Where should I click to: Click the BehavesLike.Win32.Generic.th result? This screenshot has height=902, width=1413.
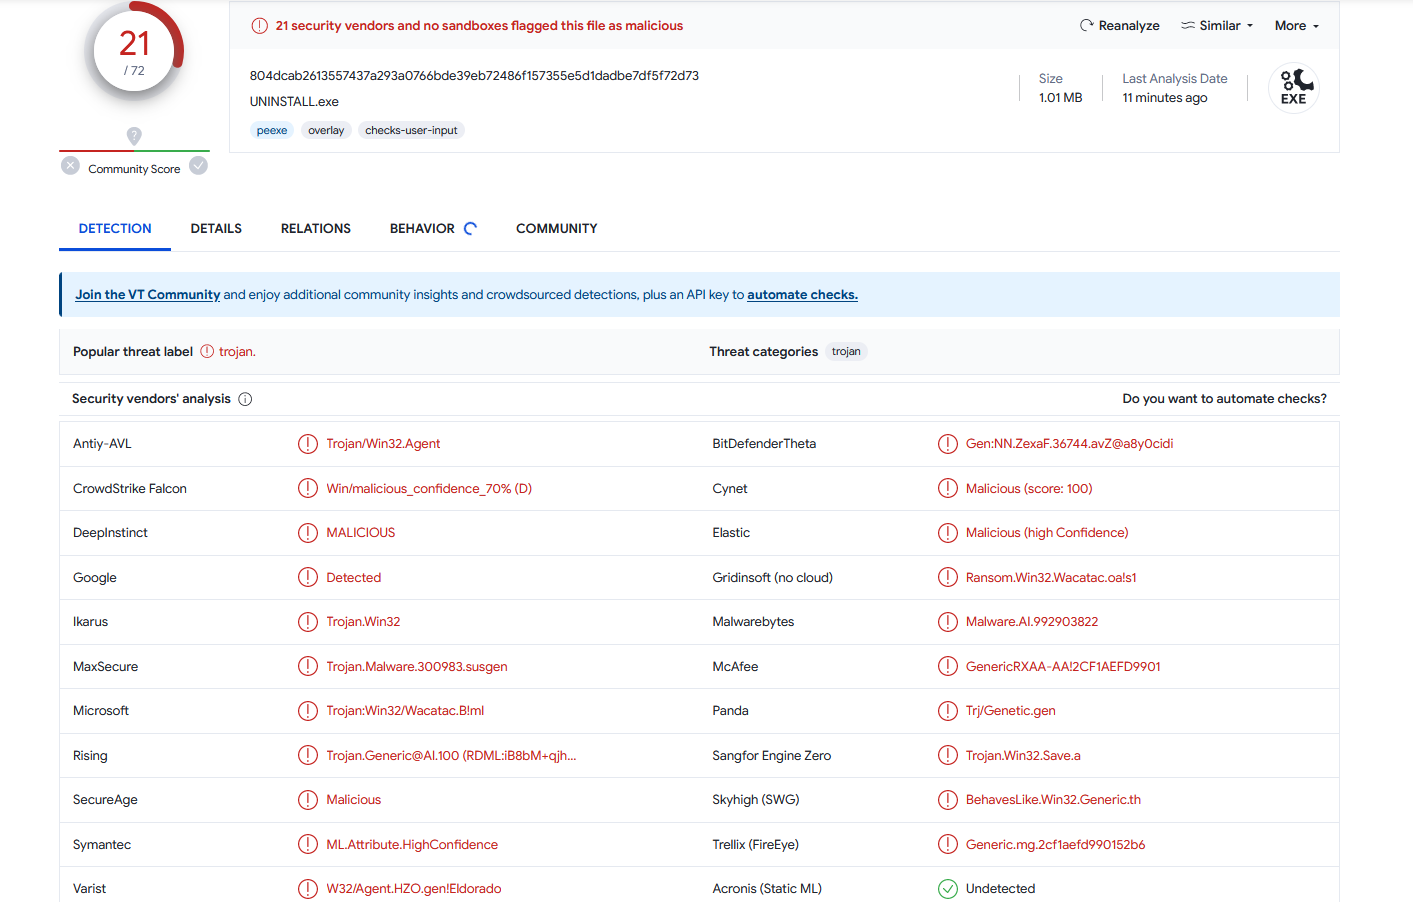[x=1053, y=800]
